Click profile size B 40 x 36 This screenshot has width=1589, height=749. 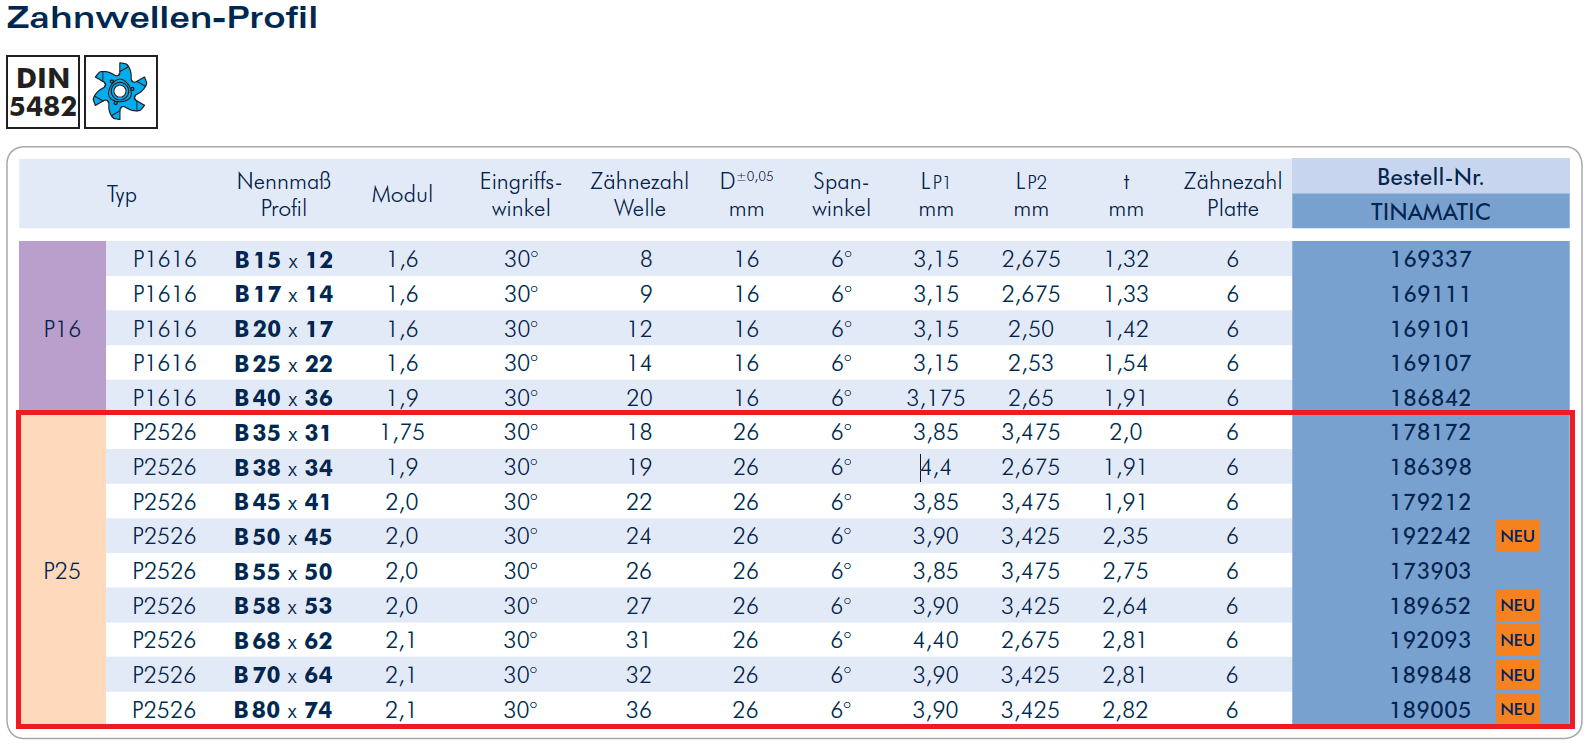284,398
